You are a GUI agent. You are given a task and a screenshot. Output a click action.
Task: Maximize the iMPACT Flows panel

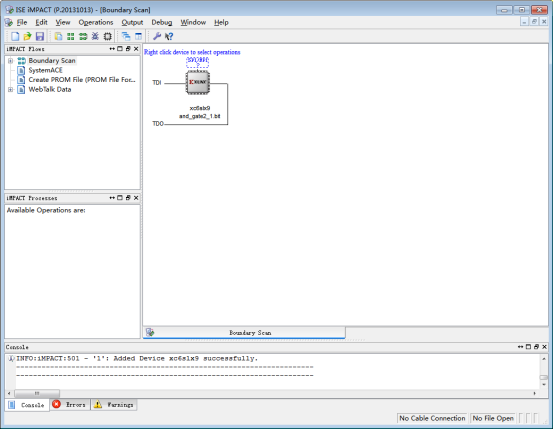point(120,49)
